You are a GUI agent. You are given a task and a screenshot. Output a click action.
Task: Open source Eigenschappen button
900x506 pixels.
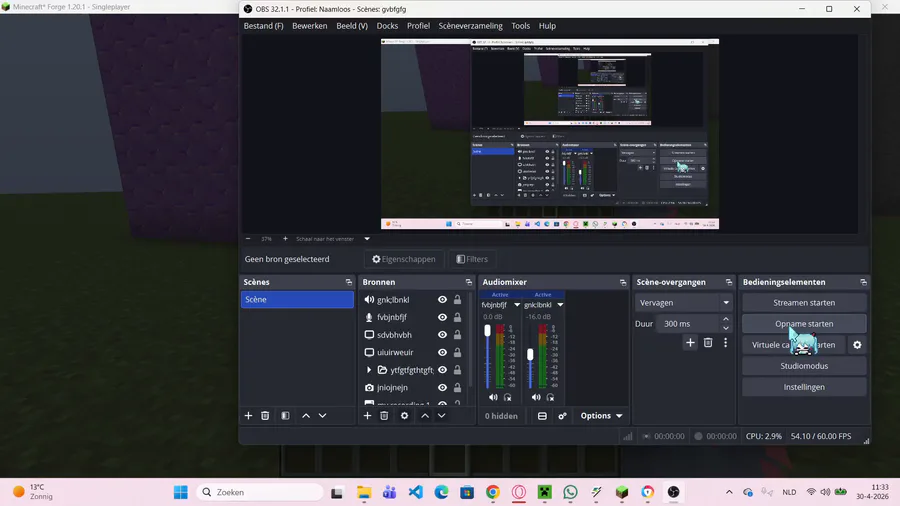(404, 259)
